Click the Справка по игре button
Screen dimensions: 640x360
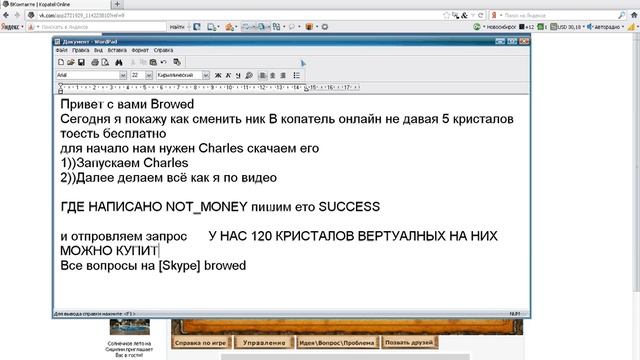pyautogui.click(x=200, y=343)
